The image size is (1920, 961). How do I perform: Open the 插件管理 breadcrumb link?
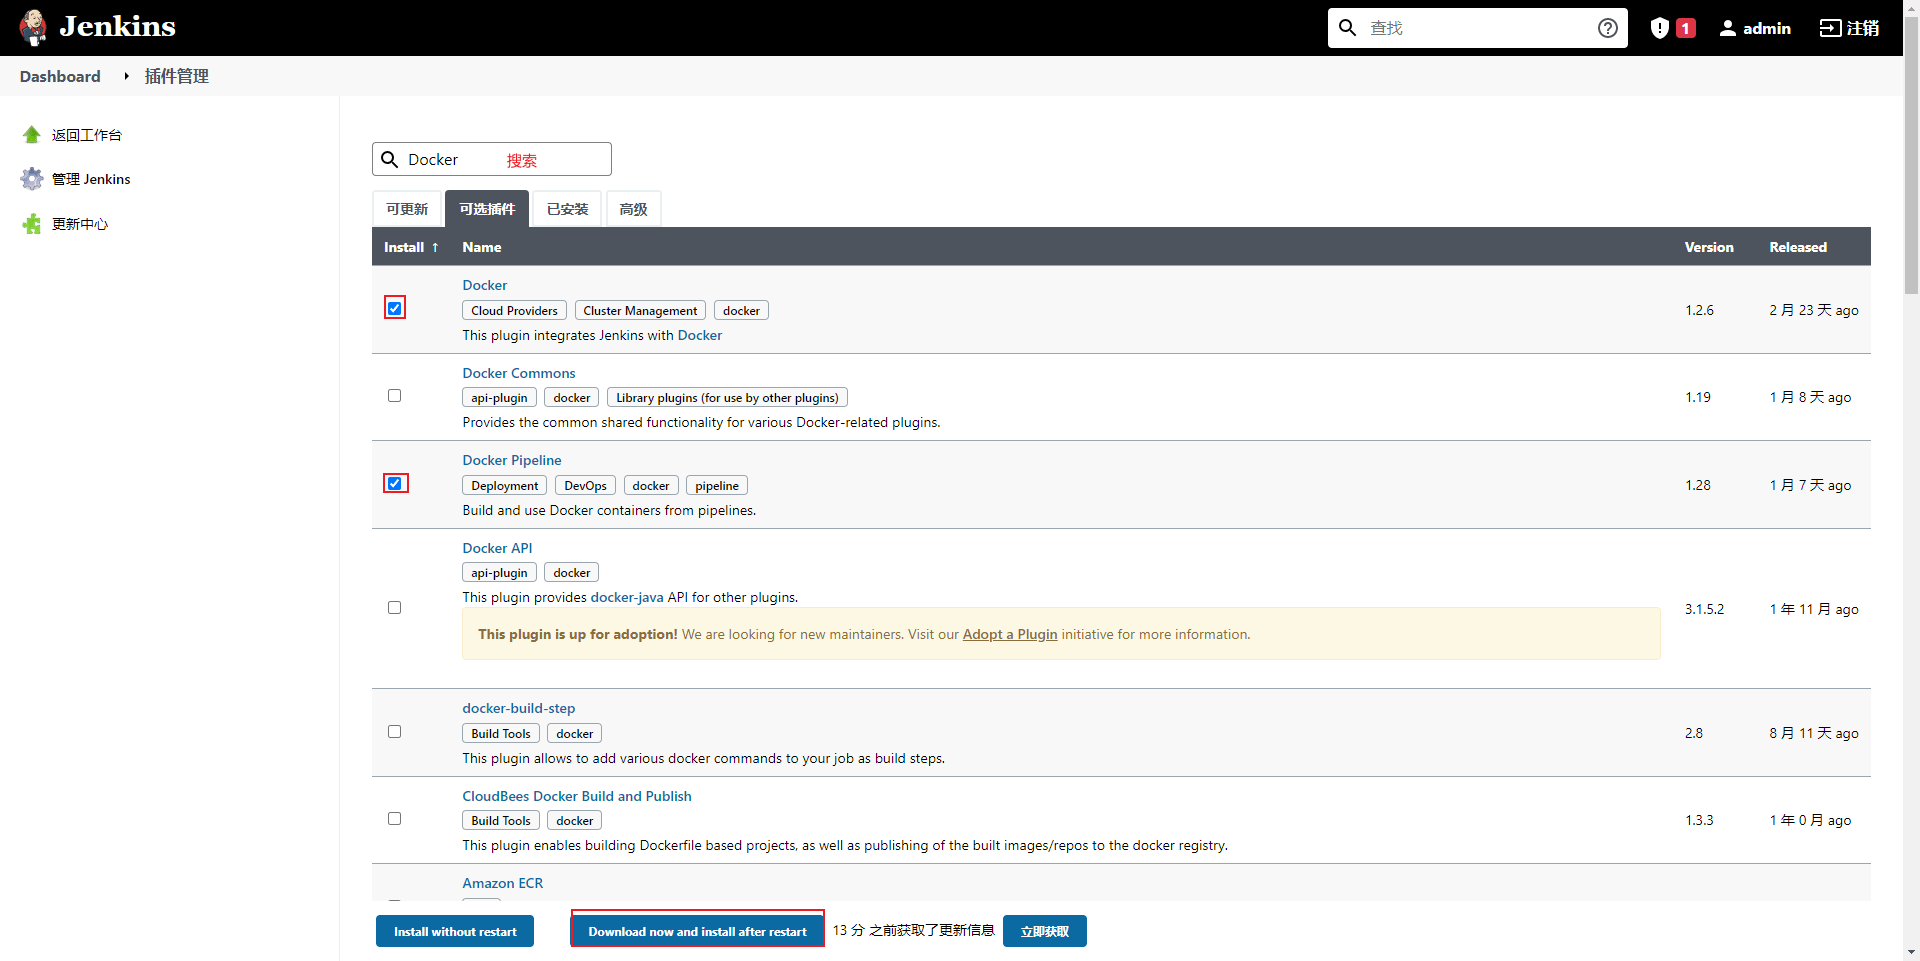(x=177, y=76)
